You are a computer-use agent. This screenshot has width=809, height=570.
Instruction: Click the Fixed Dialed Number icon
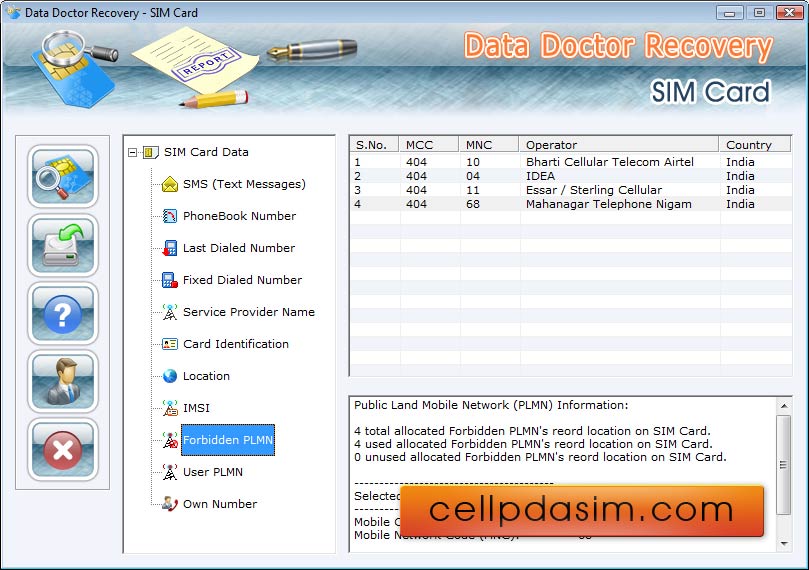(170, 280)
